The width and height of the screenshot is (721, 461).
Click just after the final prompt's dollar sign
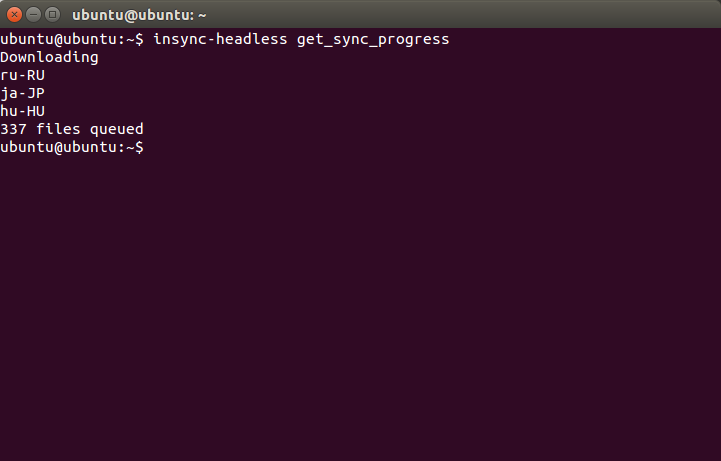pyautogui.click(x=150, y=147)
